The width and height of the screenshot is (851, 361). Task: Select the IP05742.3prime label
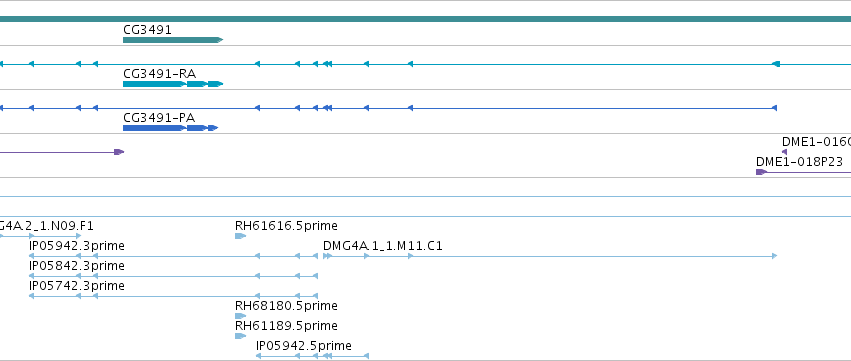pyautogui.click(x=77, y=286)
